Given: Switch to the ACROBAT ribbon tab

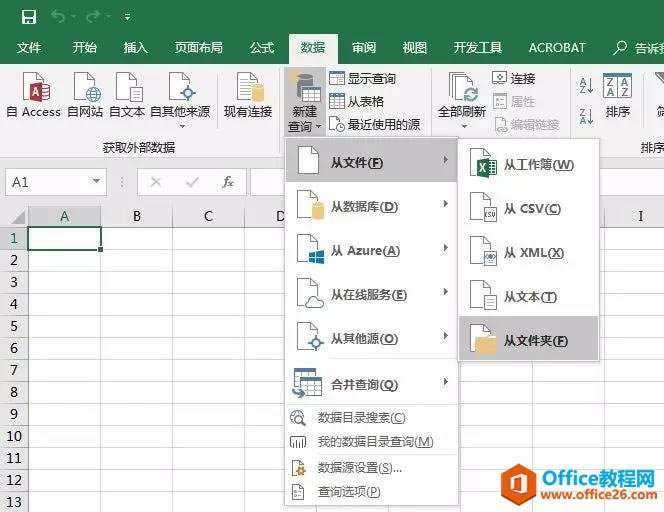Looking at the screenshot, I should pos(557,47).
